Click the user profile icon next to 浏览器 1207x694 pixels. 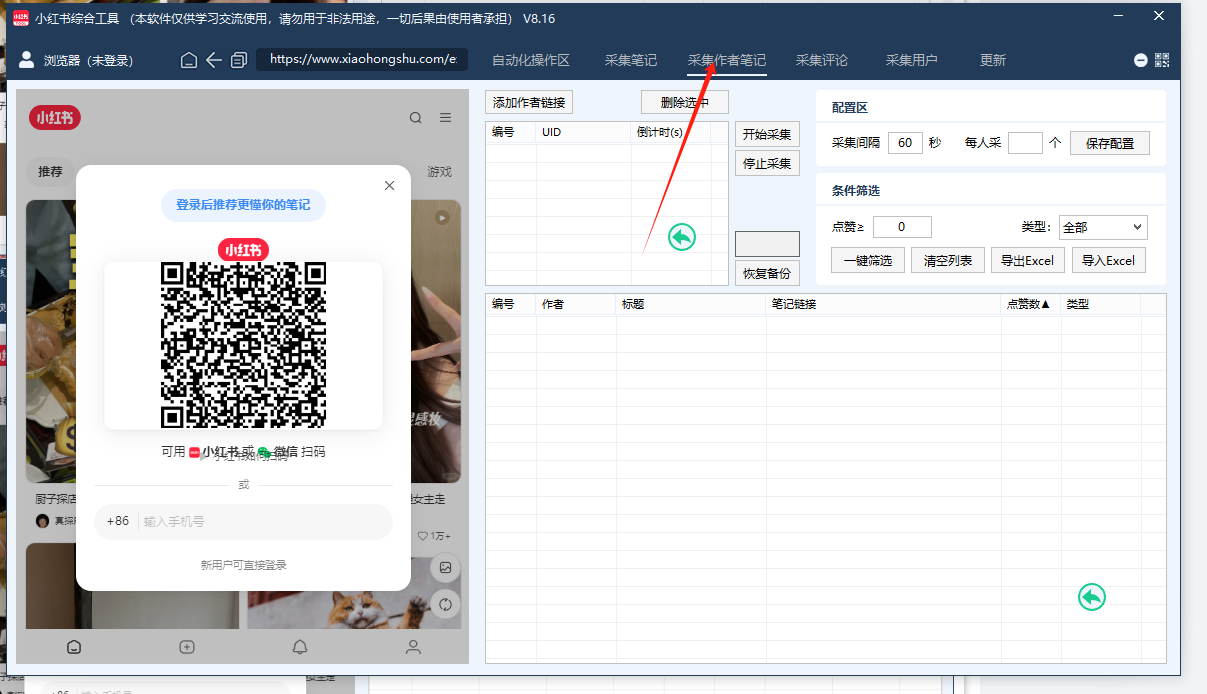[x=27, y=60]
